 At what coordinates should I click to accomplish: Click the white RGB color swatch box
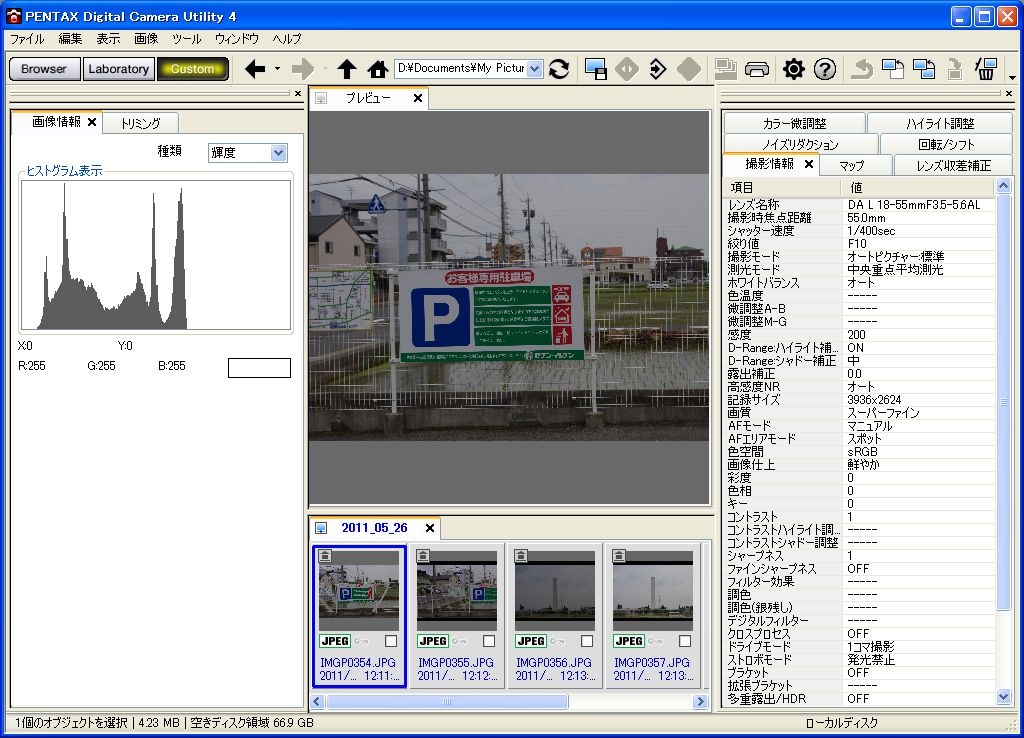[x=259, y=368]
